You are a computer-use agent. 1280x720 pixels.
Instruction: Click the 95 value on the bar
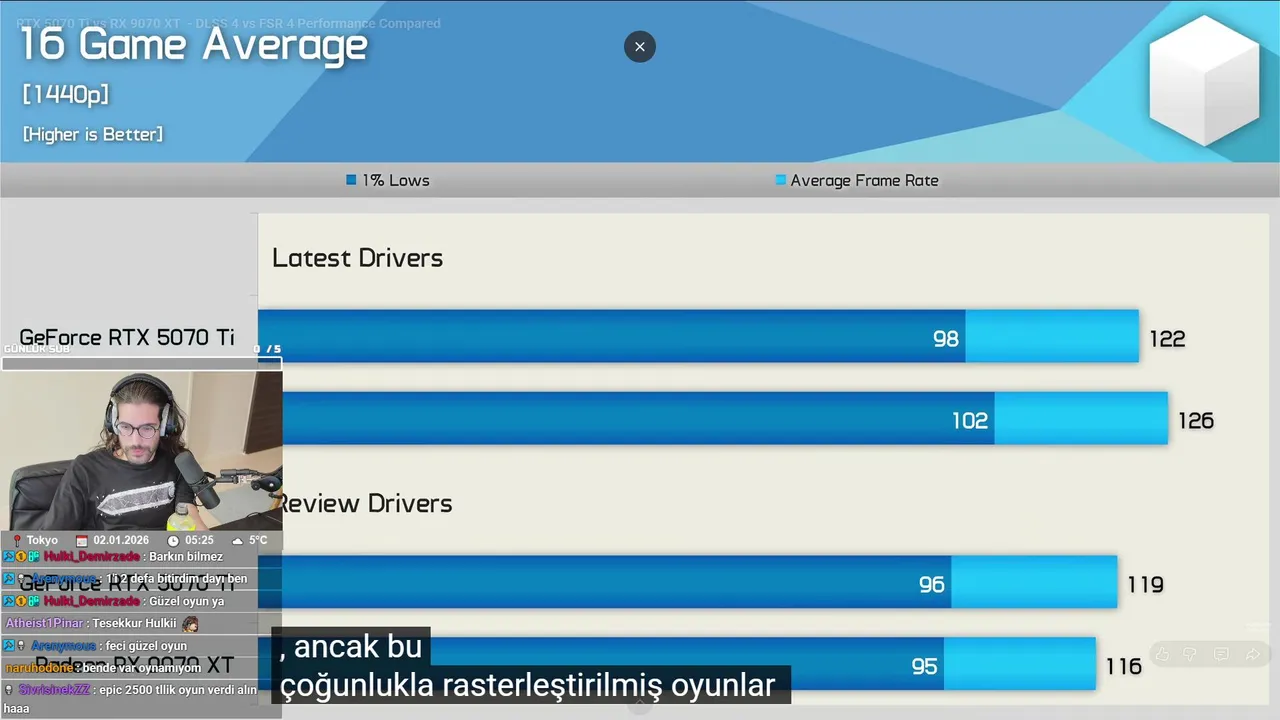tap(925, 666)
